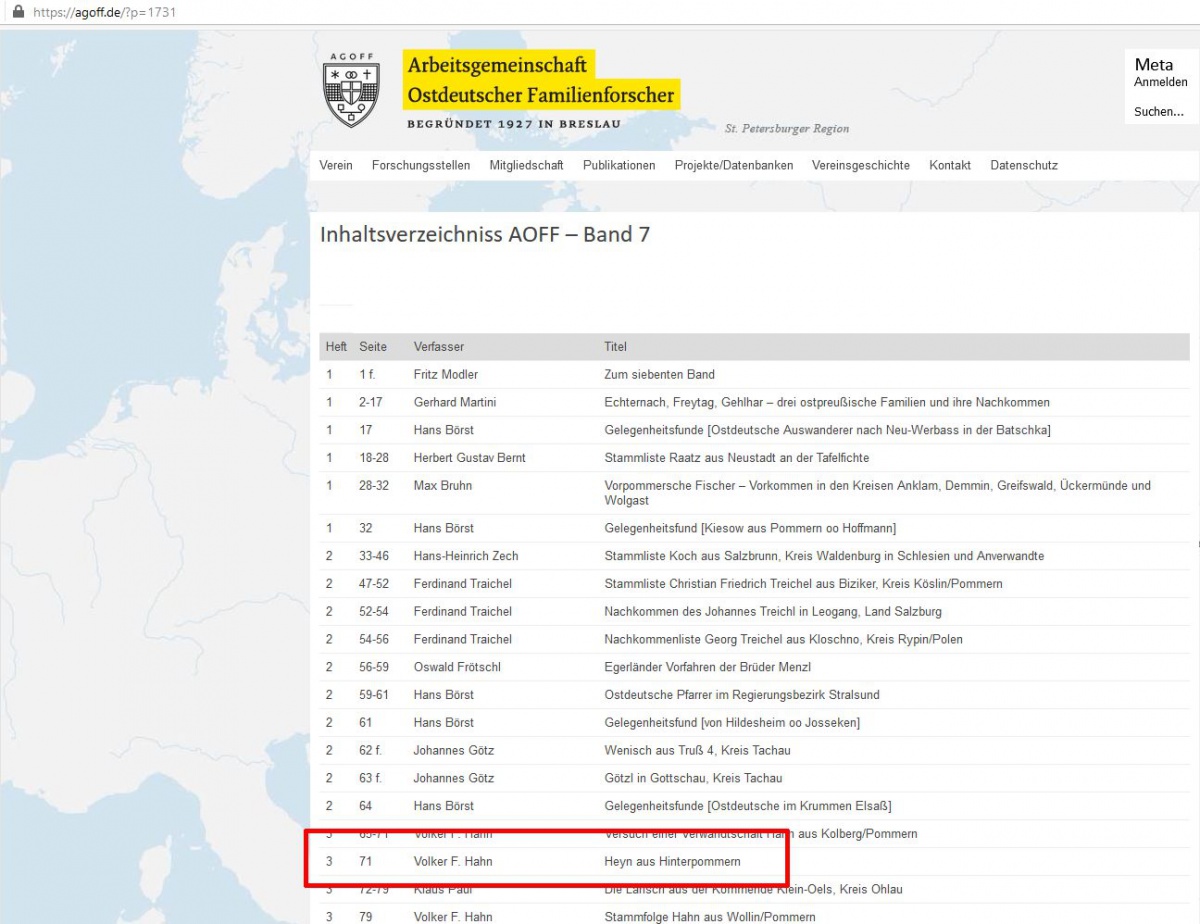Screen dimensions: 1200x924
Task: Open the Datenschutz page
Action: click(1023, 165)
